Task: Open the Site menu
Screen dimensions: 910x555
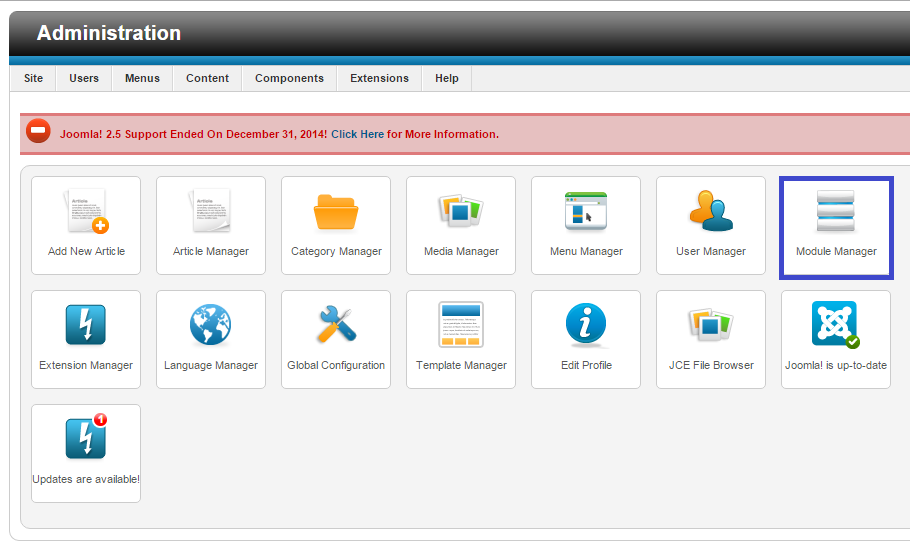Action: click(x=33, y=78)
